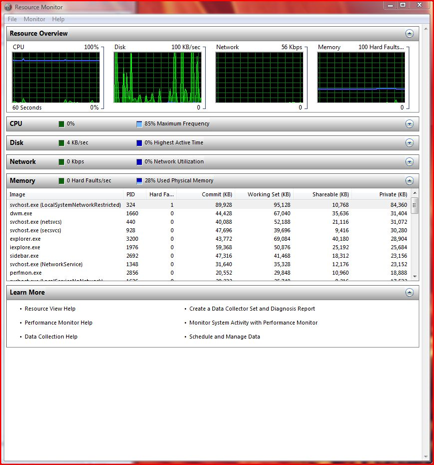The width and height of the screenshot is (434, 465).
Task: Expand the CPU section
Action: pyautogui.click(x=409, y=124)
